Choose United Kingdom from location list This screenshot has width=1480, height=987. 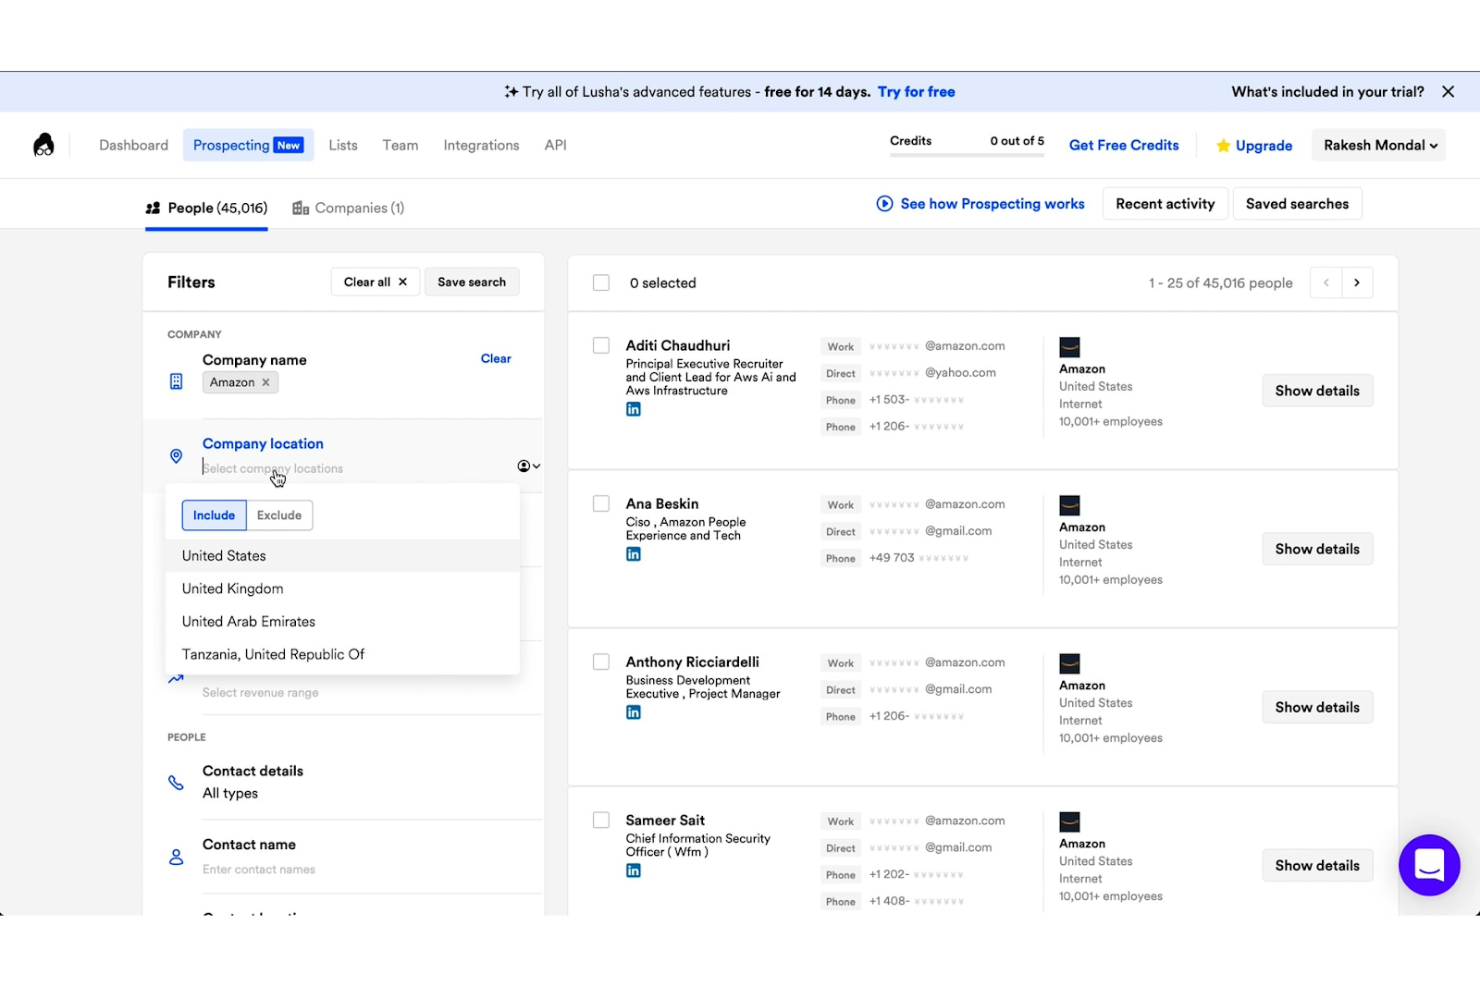pyautogui.click(x=343, y=589)
